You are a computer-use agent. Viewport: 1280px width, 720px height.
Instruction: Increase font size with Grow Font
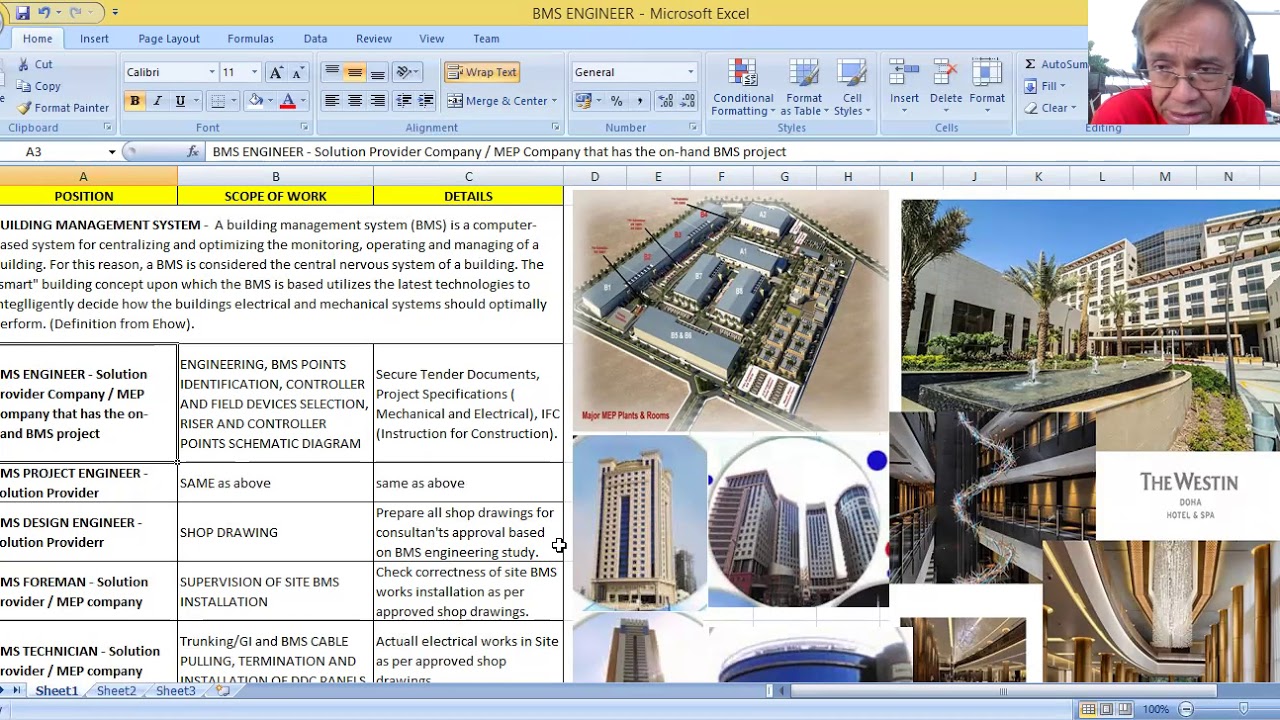(x=277, y=72)
